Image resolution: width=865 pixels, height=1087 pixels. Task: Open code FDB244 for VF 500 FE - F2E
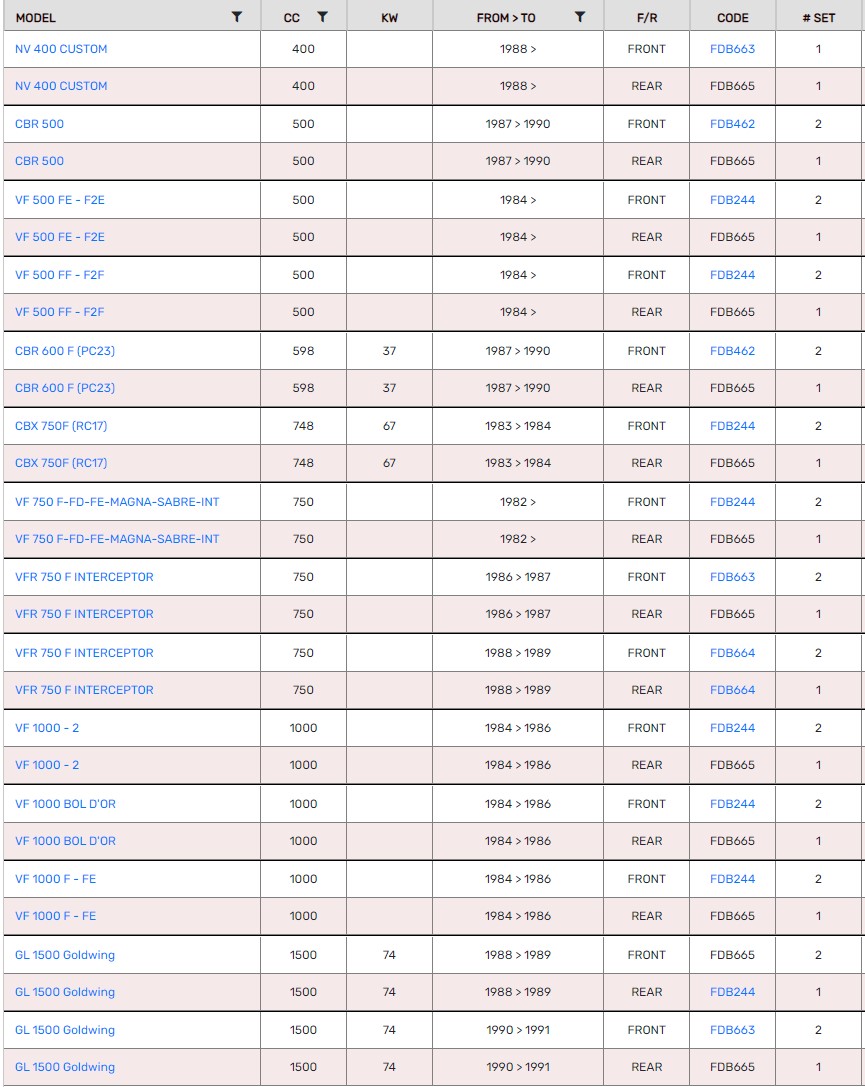[733, 200]
